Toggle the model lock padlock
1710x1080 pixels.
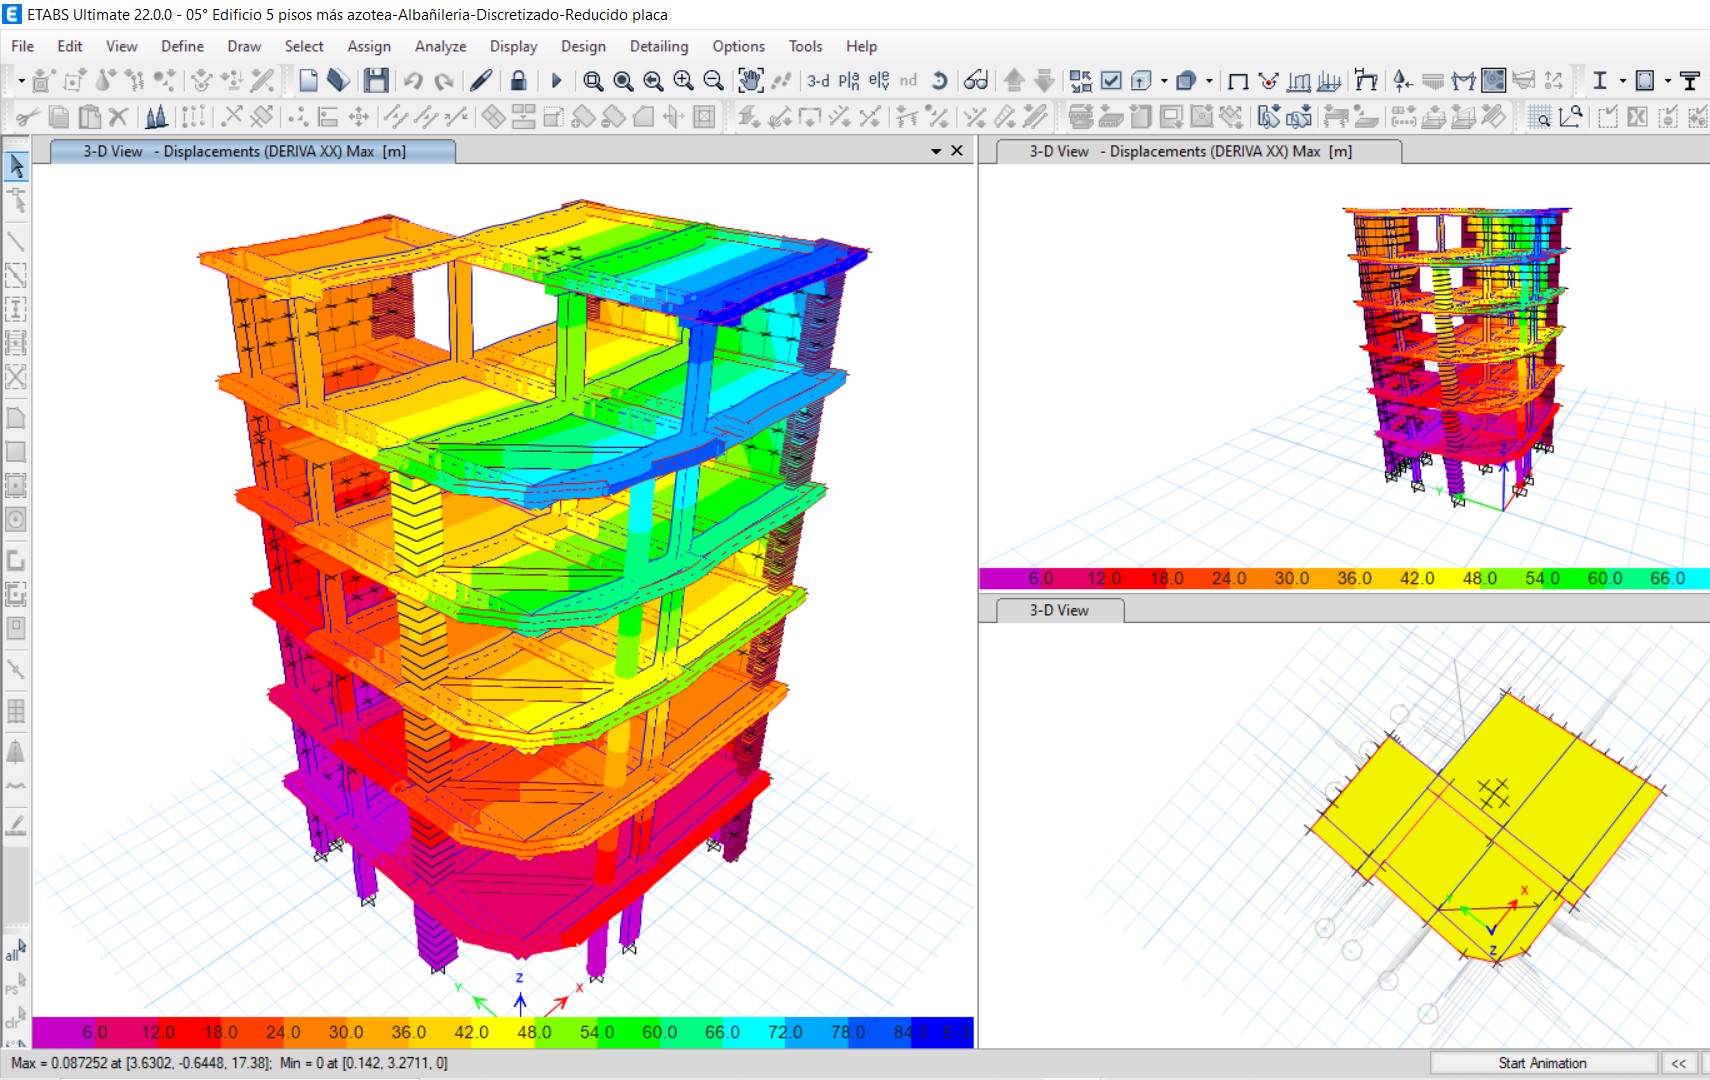[x=518, y=81]
